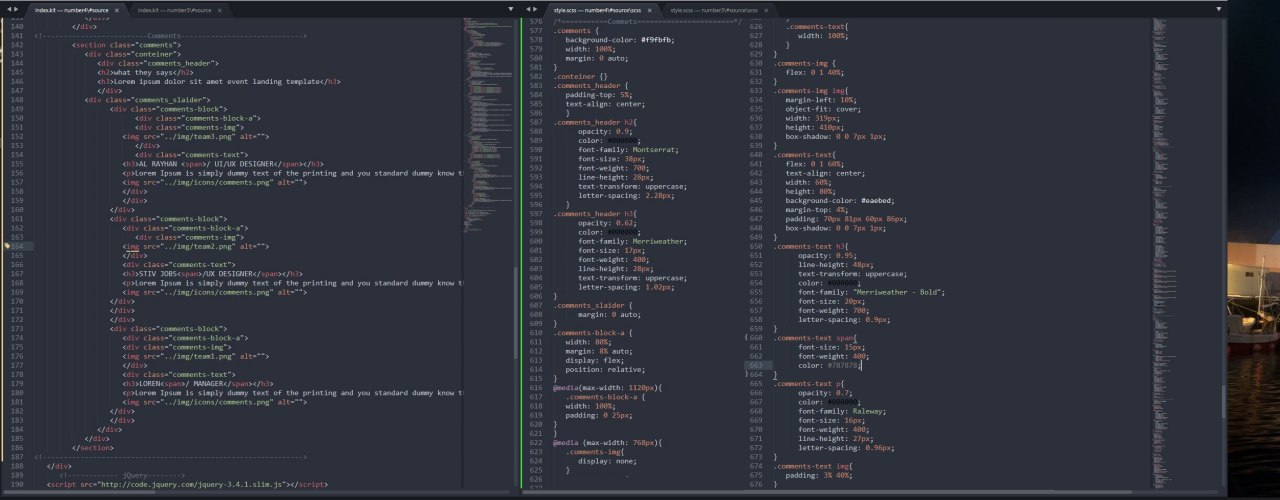Click '.comments-text span' selector on line 660
The width and height of the screenshot is (1280, 500).
click(x=815, y=338)
